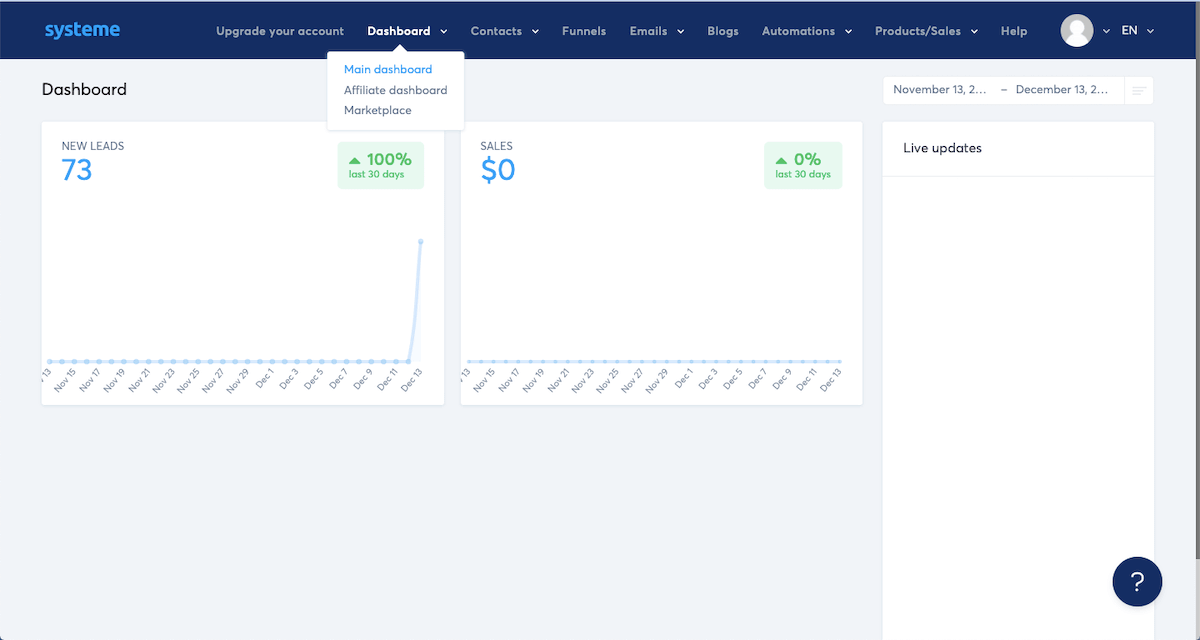1200x640 pixels.
Task: Click the start date November 13 field
Action: point(940,90)
